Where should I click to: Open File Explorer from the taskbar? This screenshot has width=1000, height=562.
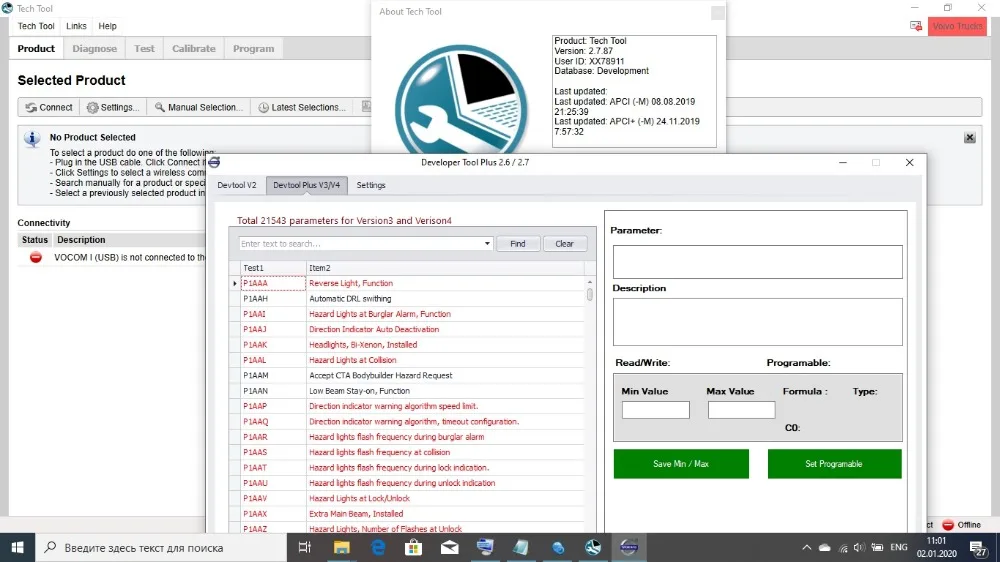[341, 547]
